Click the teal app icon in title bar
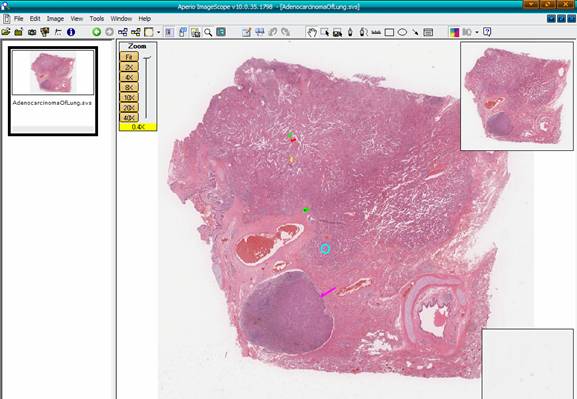Viewport: 577px width, 399px height. [5, 6]
